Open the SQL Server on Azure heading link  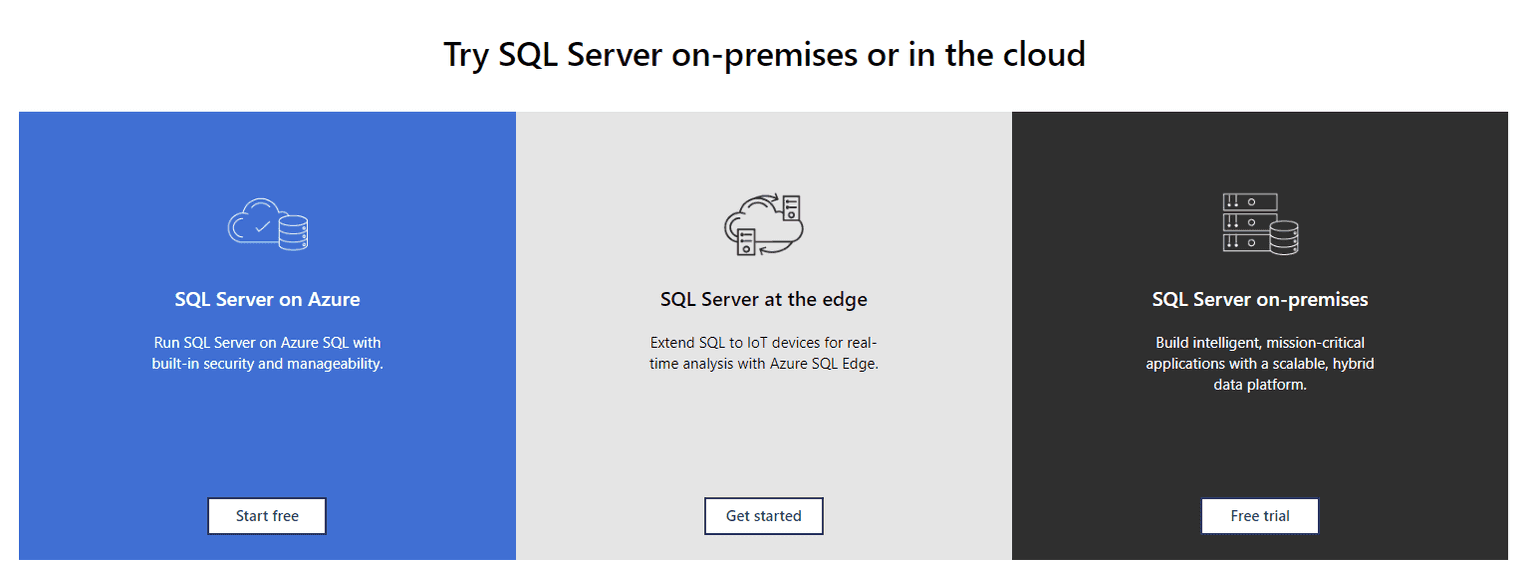tap(267, 298)
